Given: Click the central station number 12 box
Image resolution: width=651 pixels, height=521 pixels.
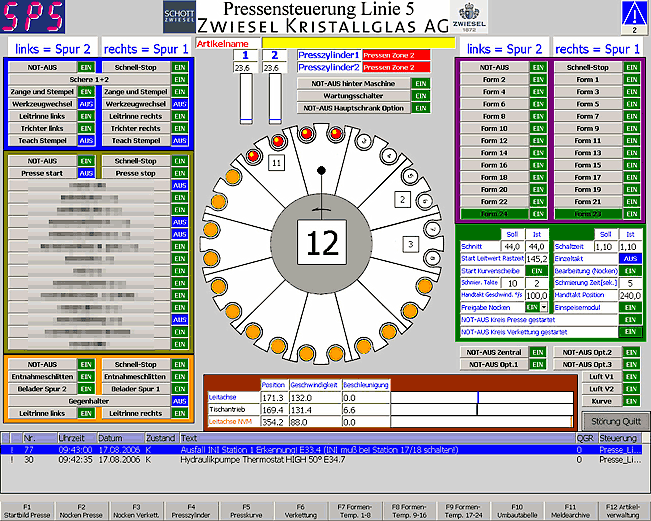Looking at the screenshot, I should (322, 242).
